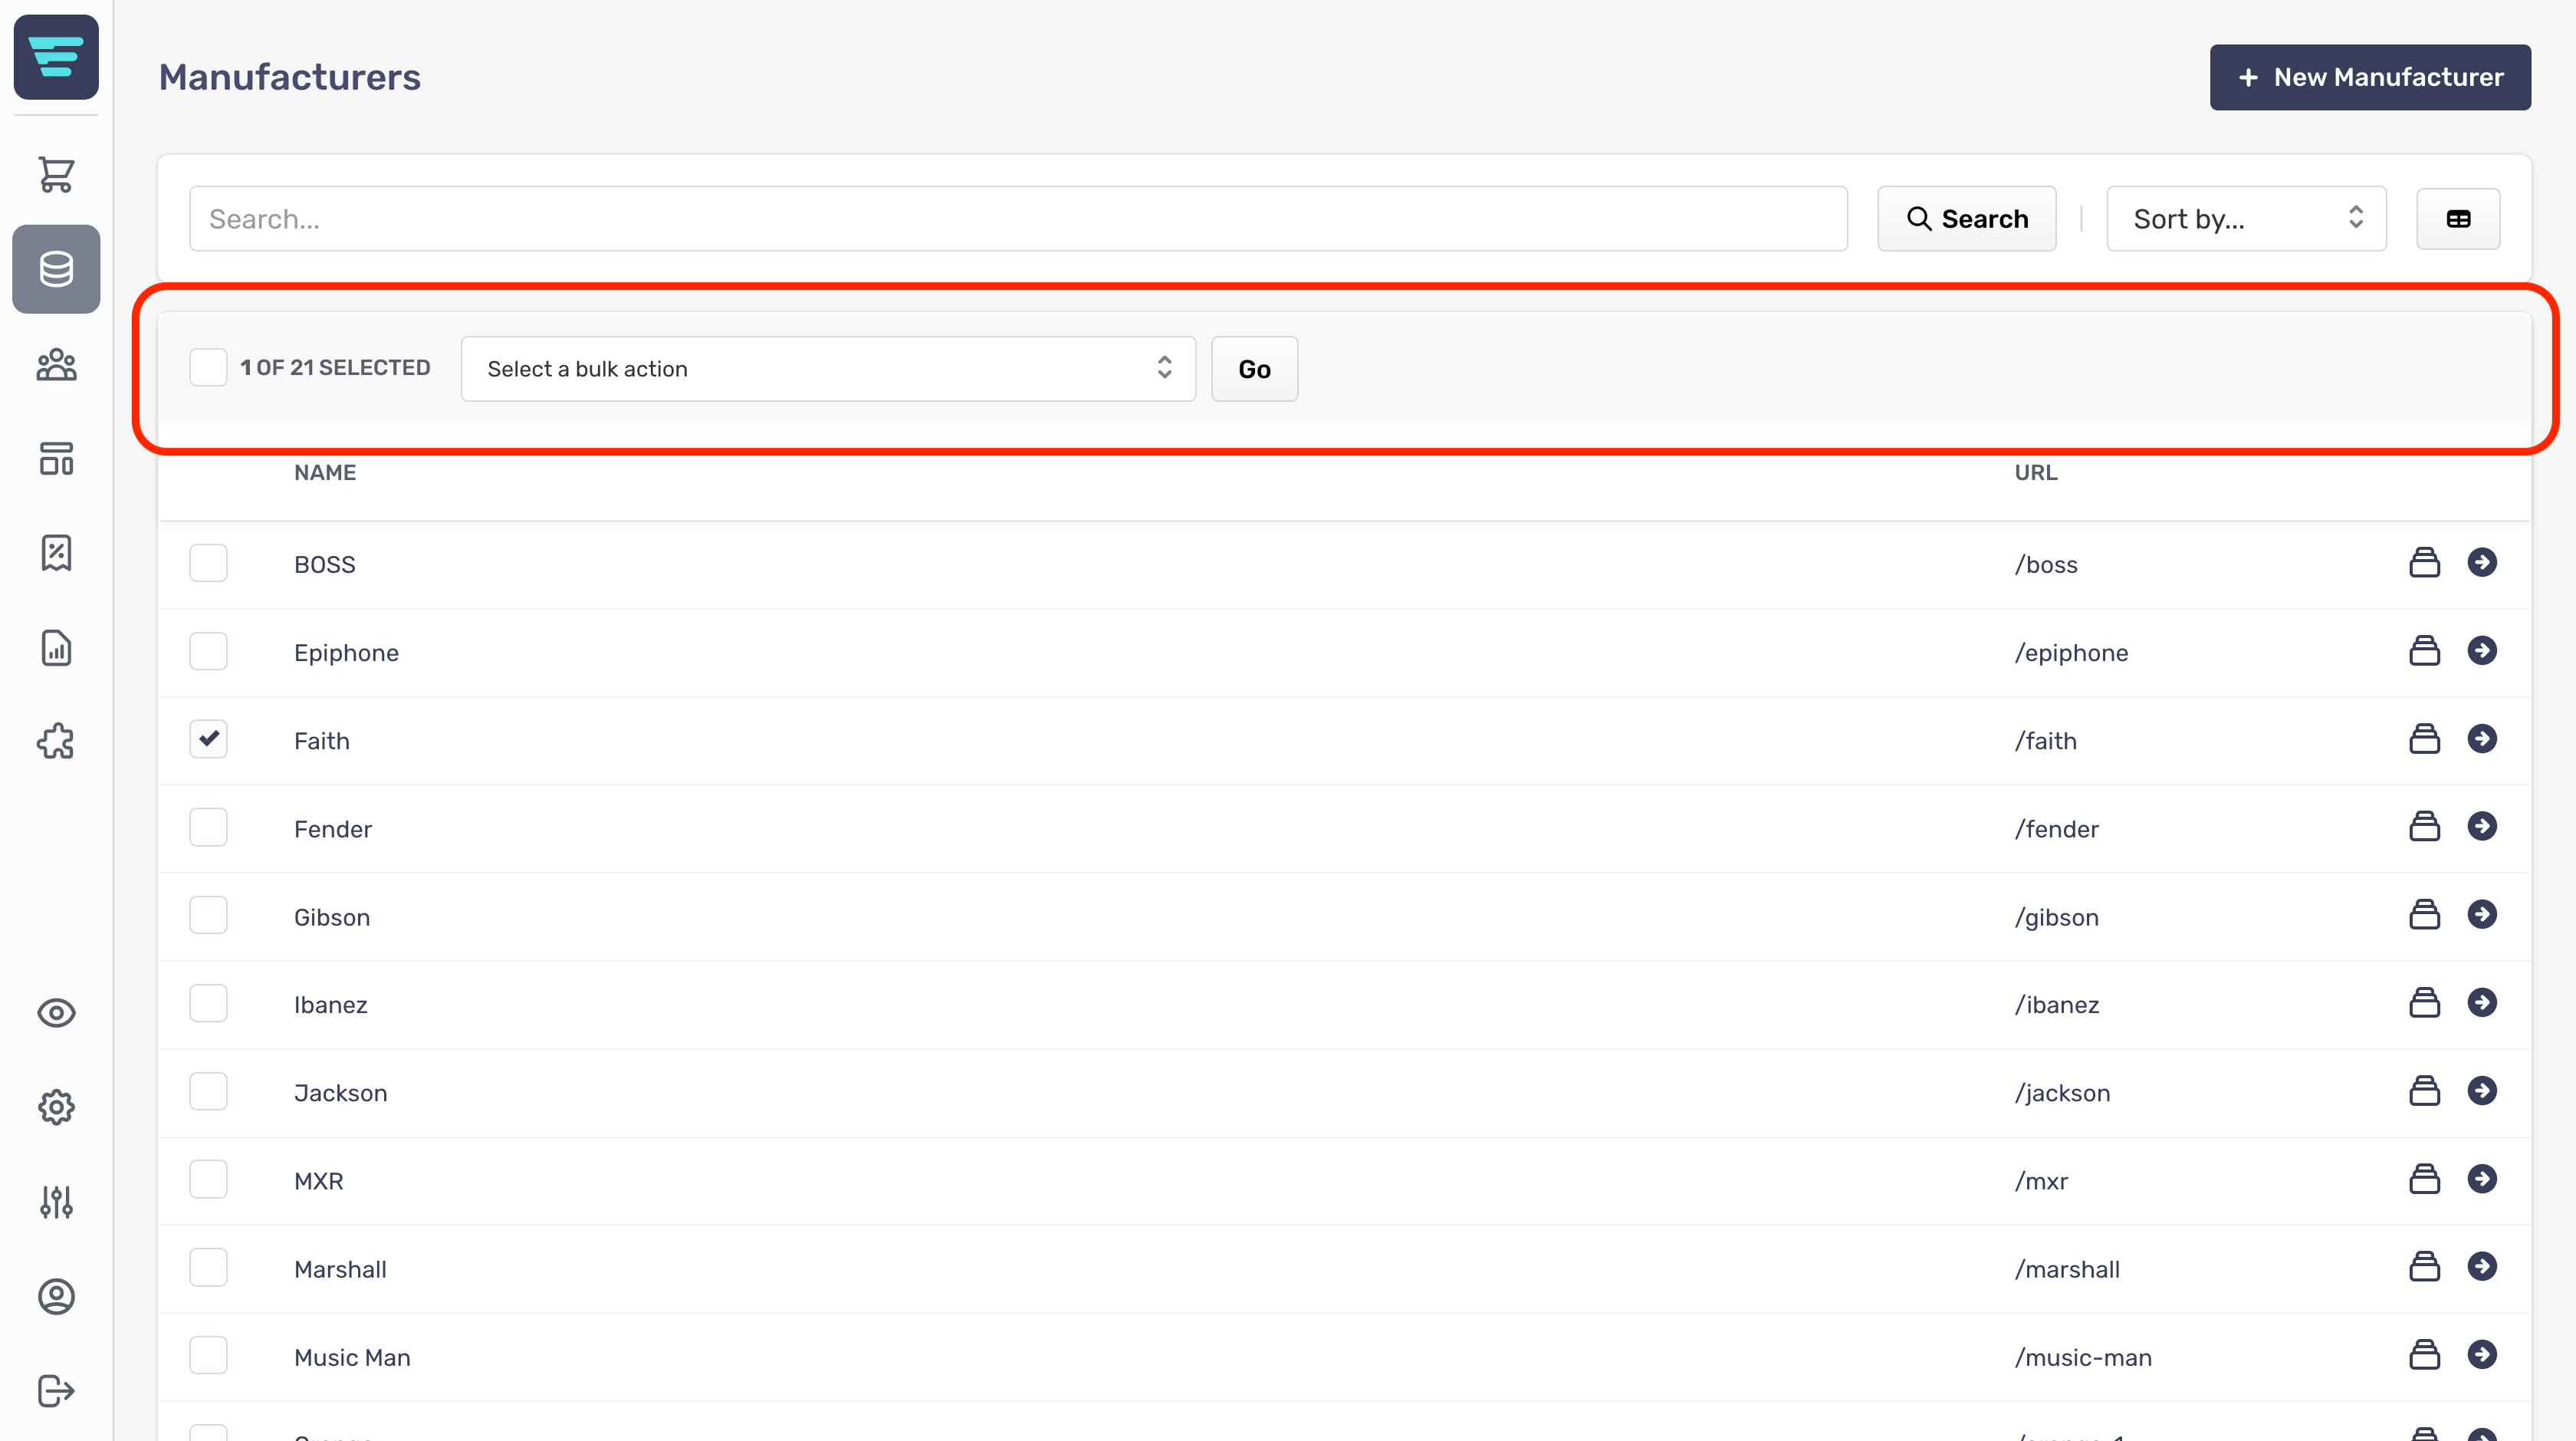This screenshot has width=2576, height=1441.
Task: Check the Jackson row checkbox
Action: click(x=208, y=1091)
